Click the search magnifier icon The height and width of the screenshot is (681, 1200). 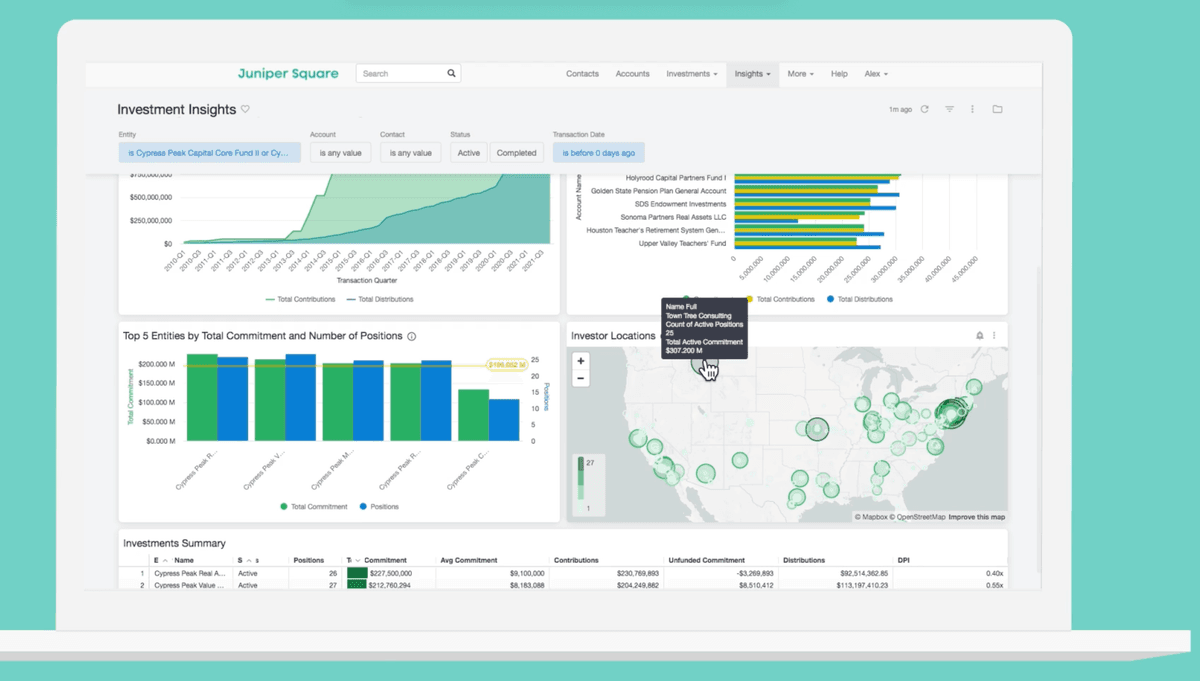(451, 73)
